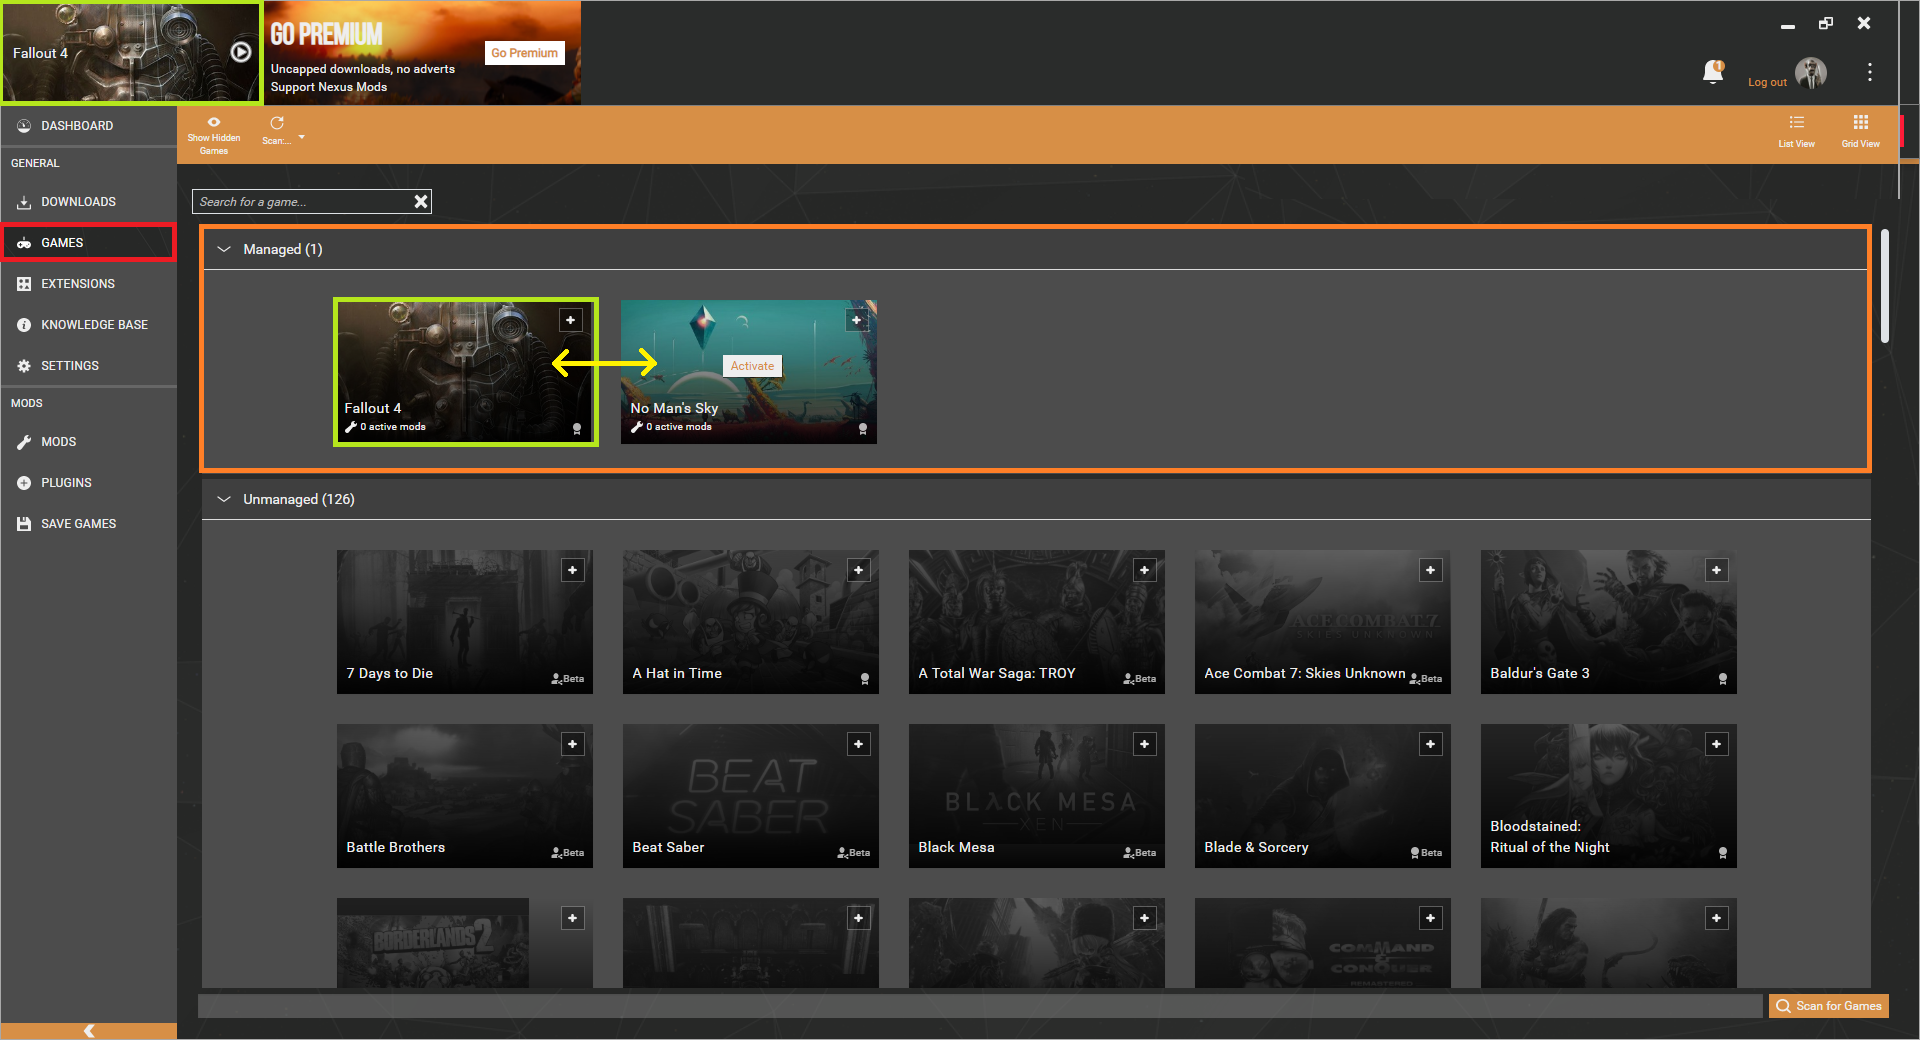1920x1040 pixels.
Task: Open the plus menu on Baldur's Gate 3
Action: pyautogui.click(x=1716, y=570)
